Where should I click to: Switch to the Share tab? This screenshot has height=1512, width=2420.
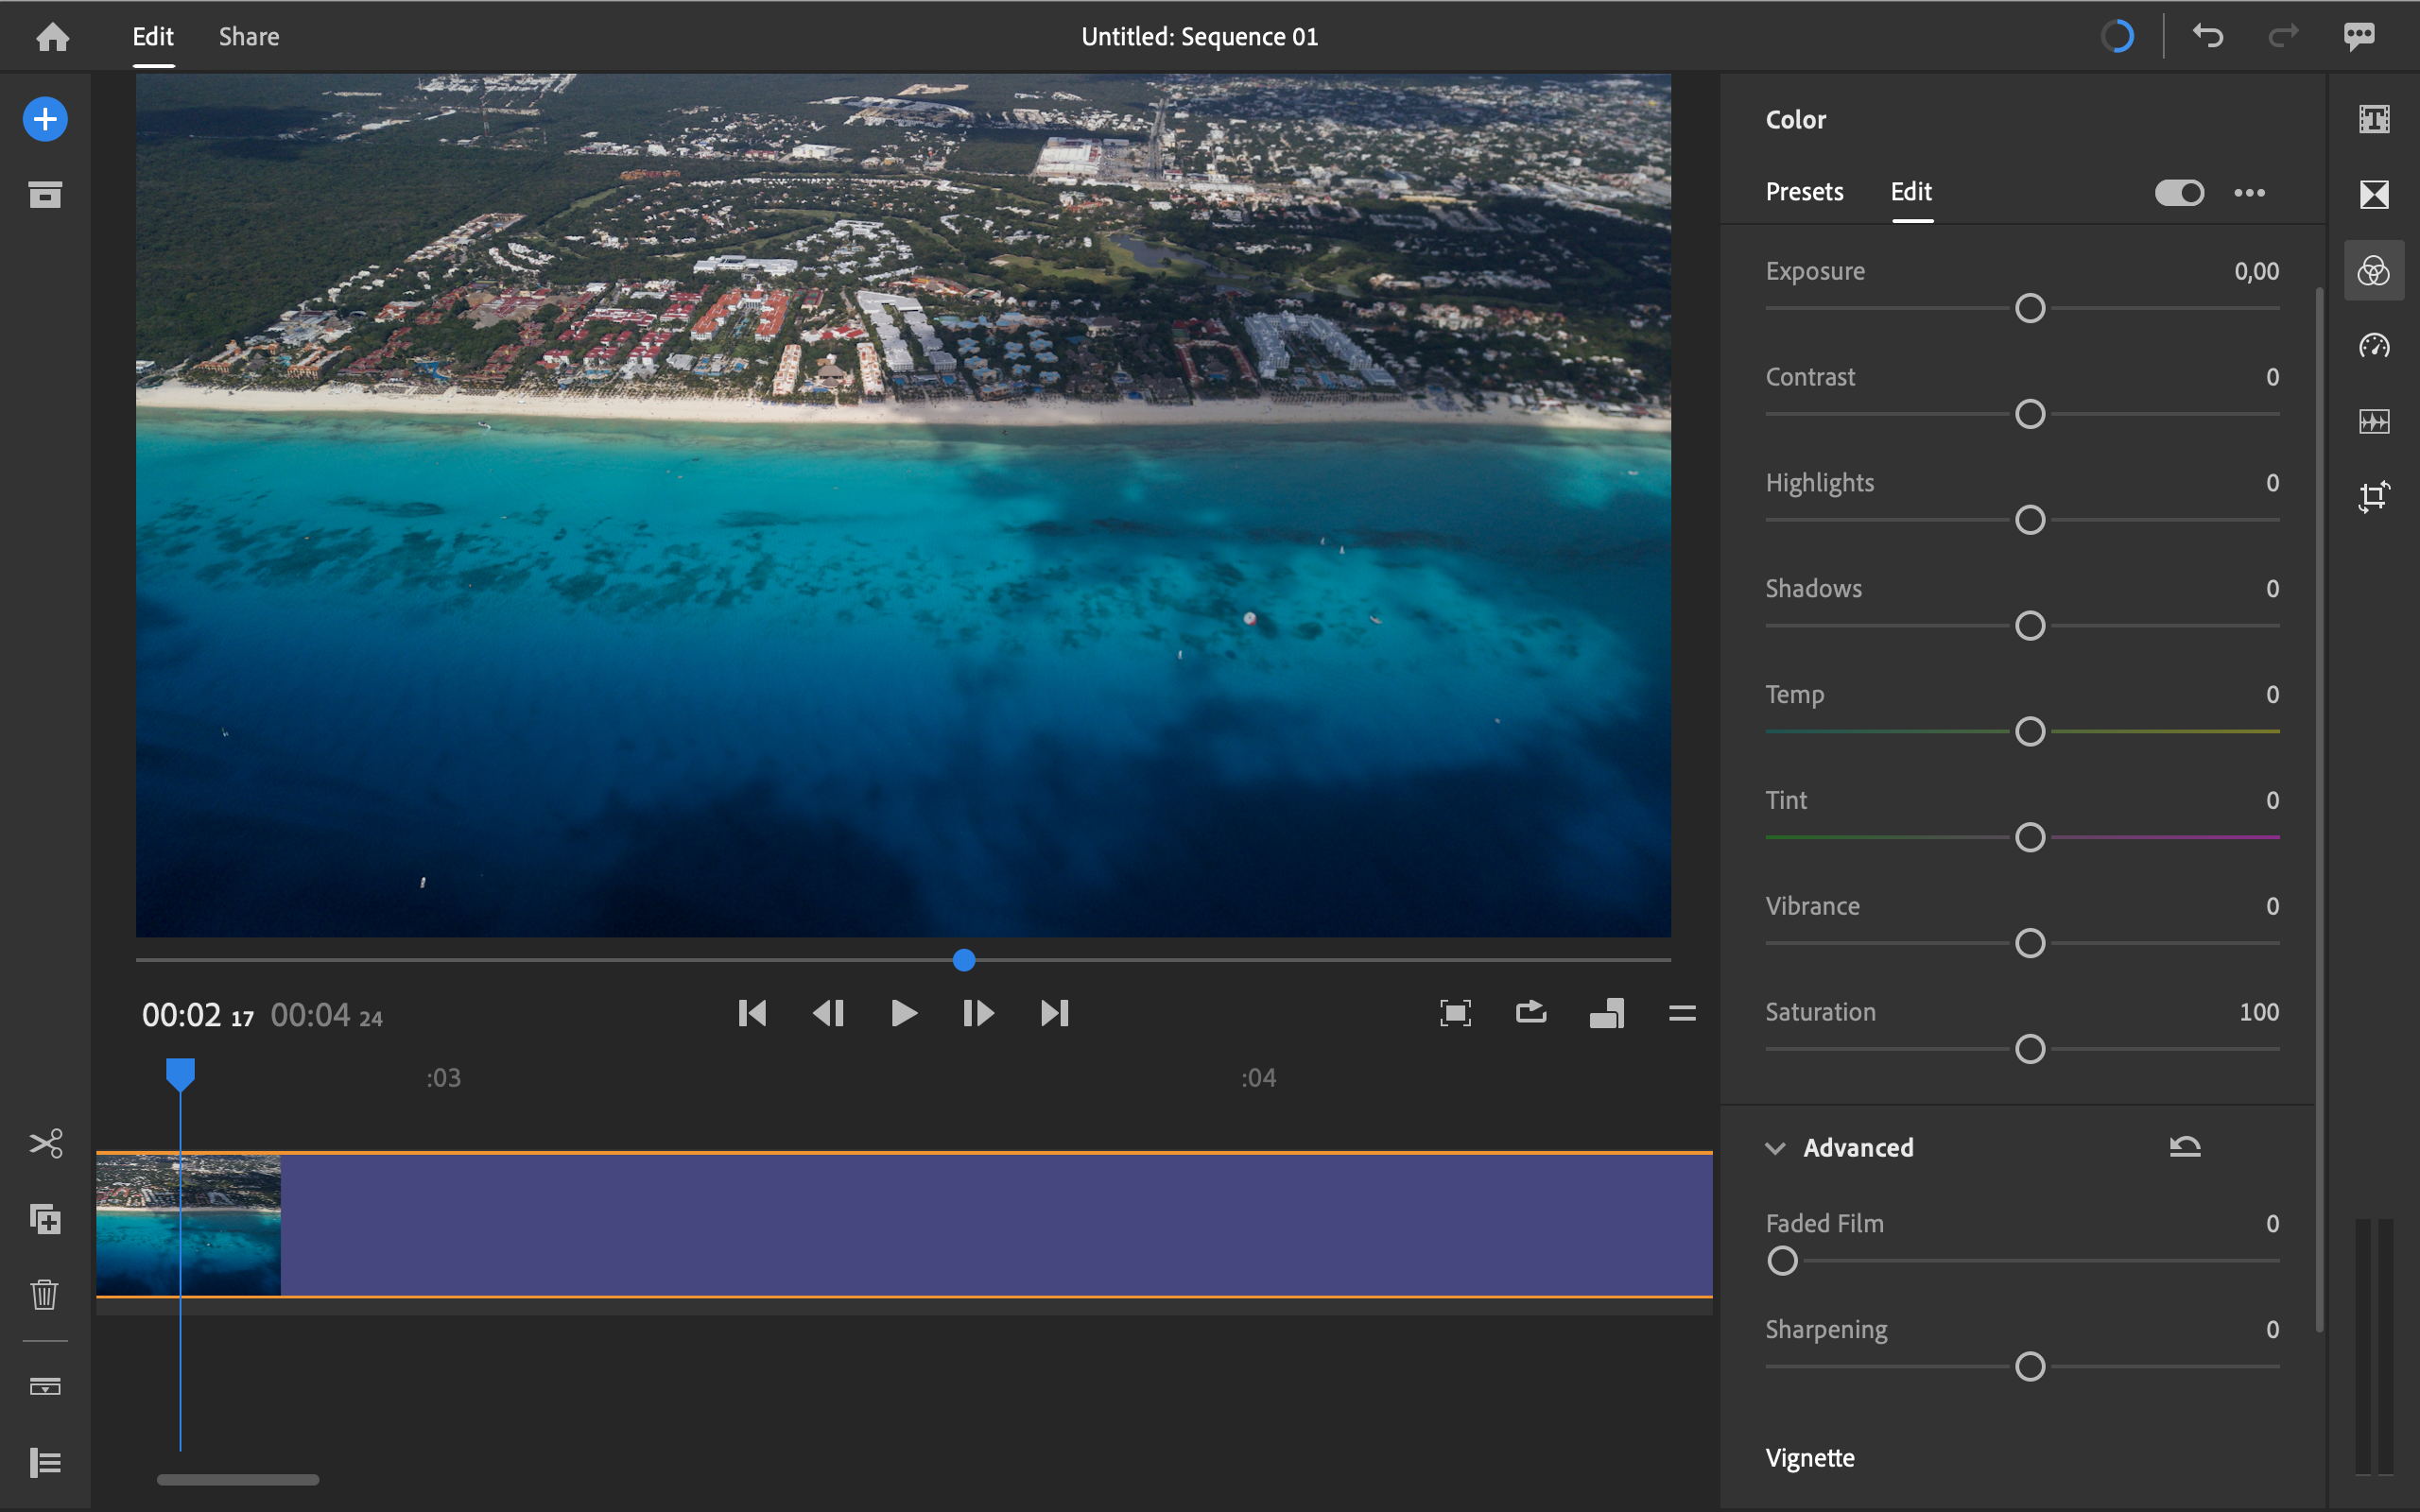coord(249,37)
